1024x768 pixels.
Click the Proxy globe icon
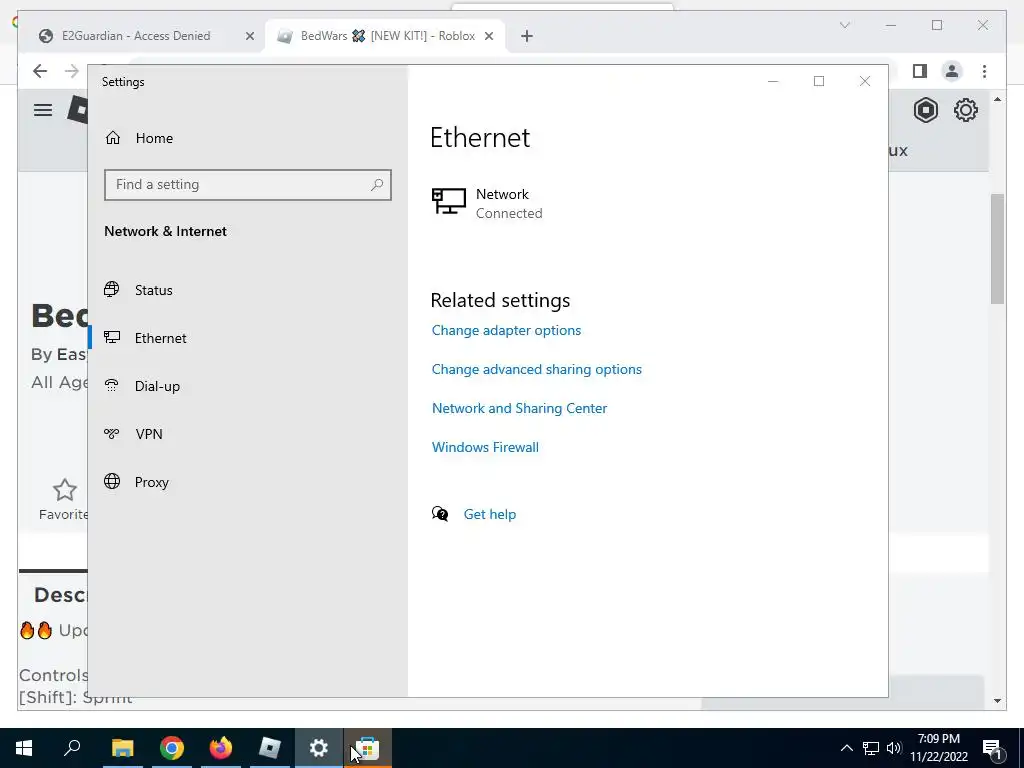112,481
